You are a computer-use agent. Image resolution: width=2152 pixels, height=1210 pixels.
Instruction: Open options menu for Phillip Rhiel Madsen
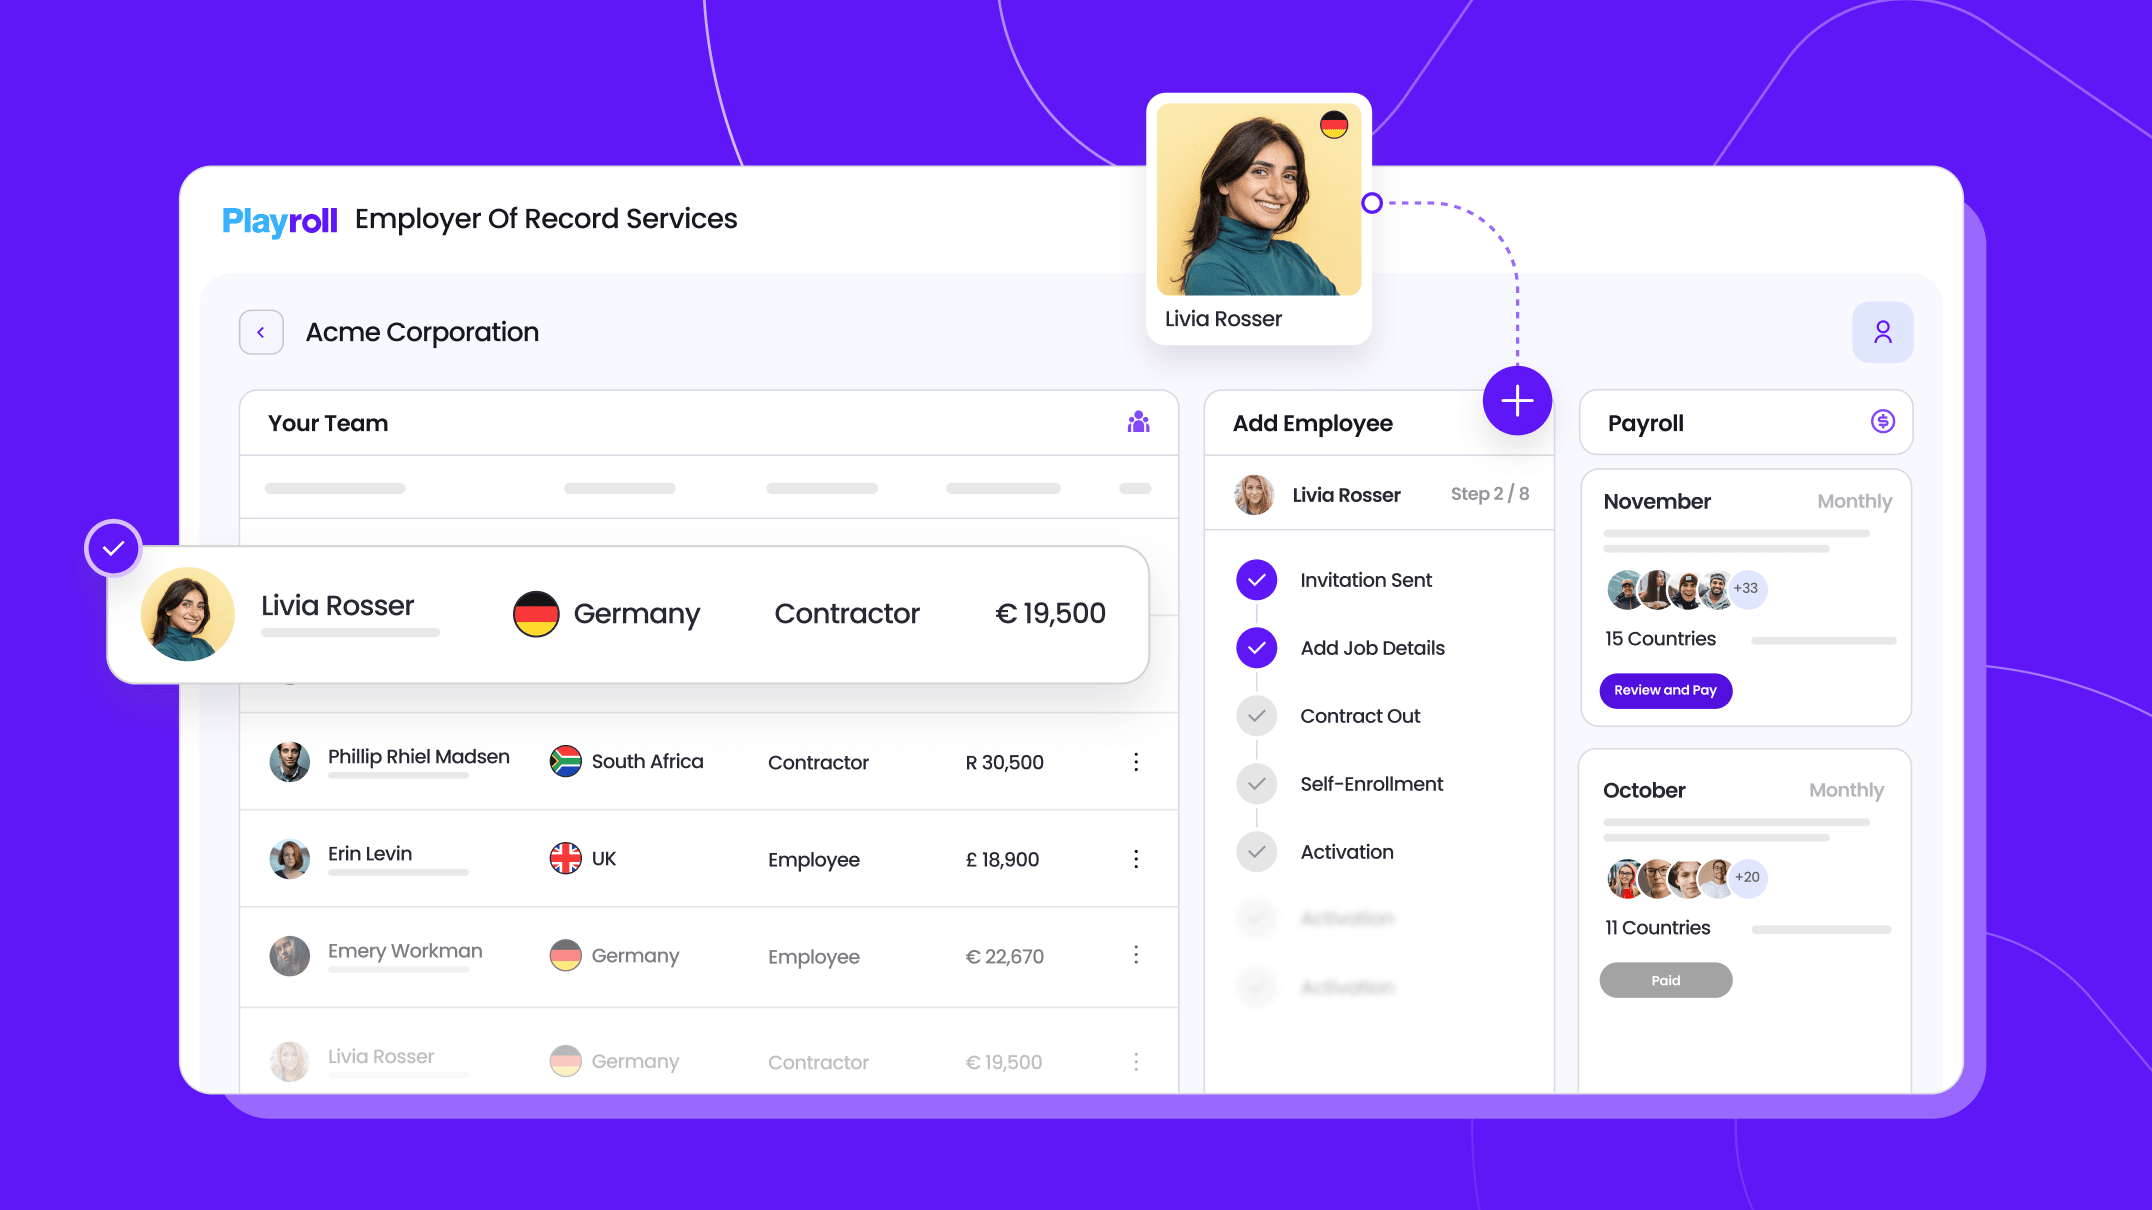point(1136,762)
